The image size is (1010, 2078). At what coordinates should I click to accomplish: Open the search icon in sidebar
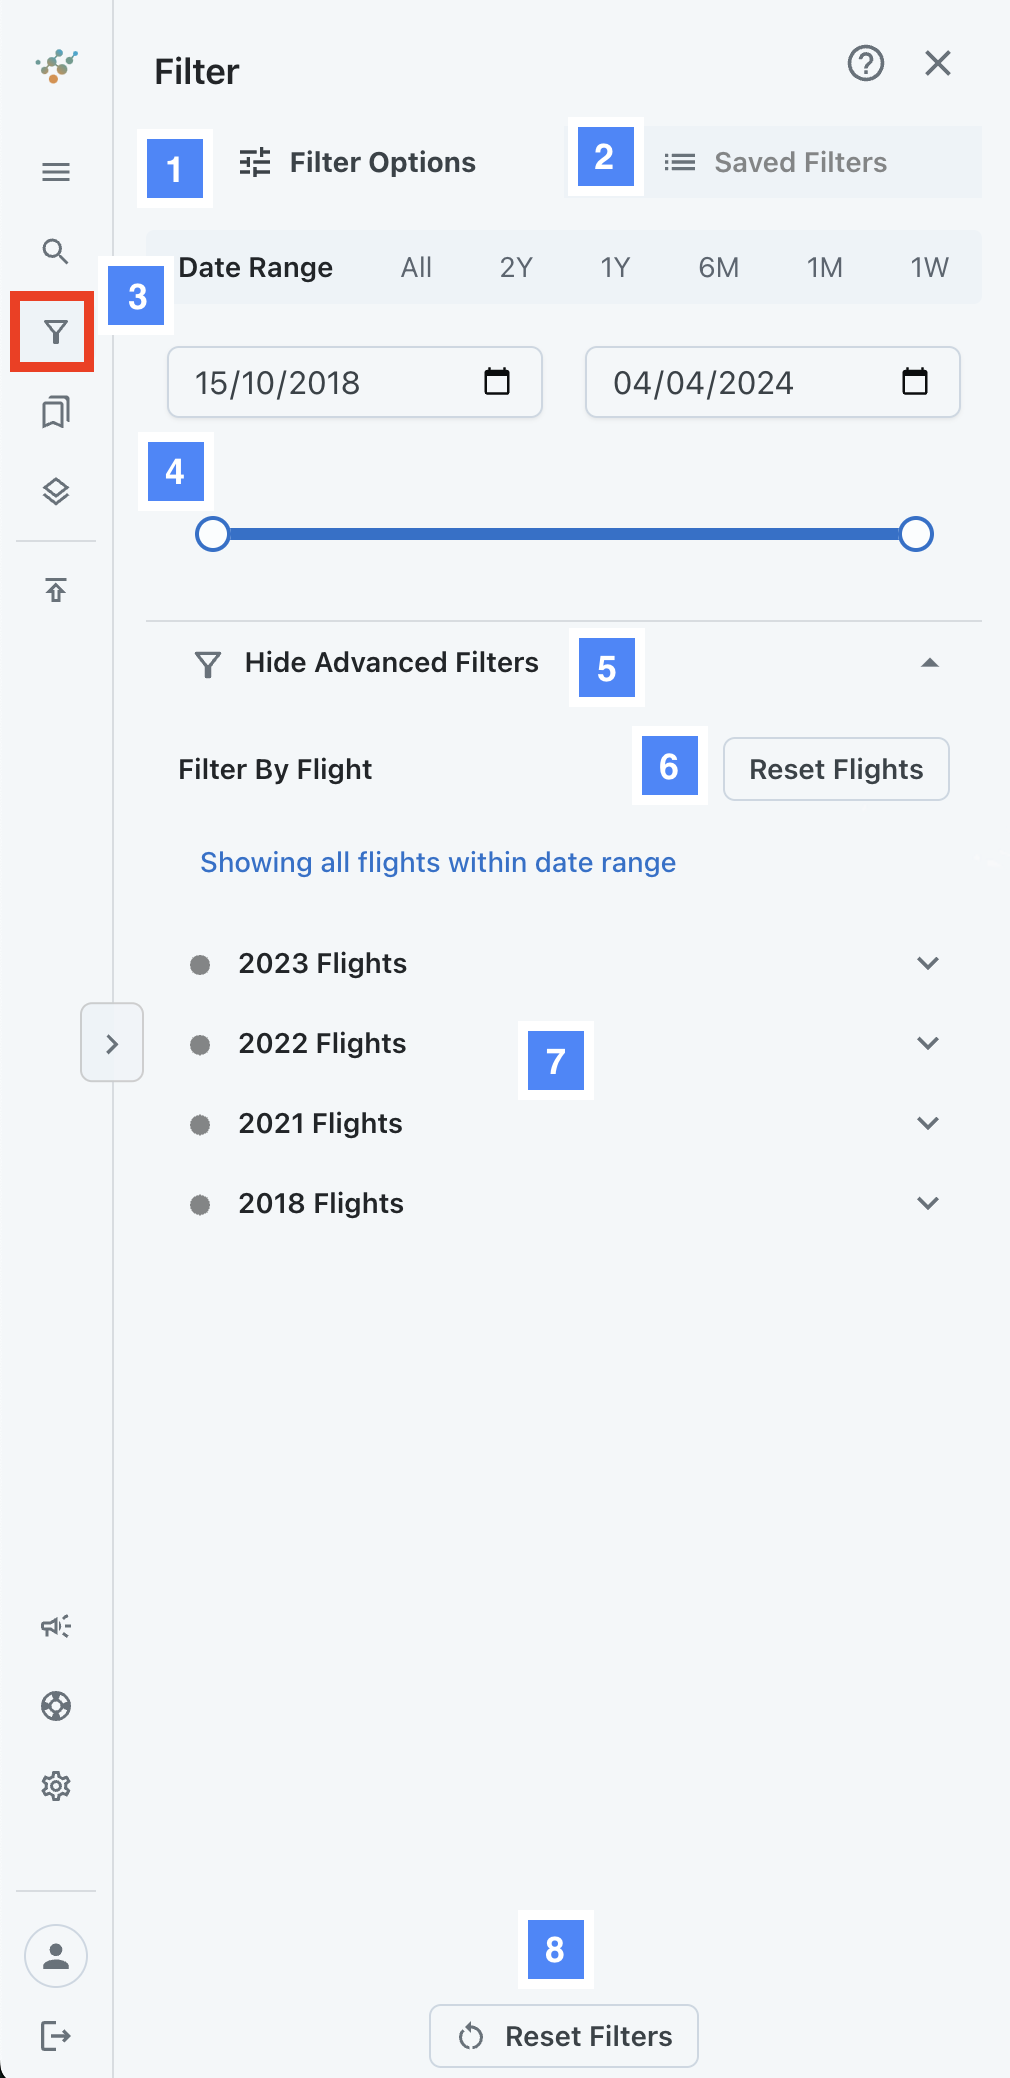tap(56, 251)
